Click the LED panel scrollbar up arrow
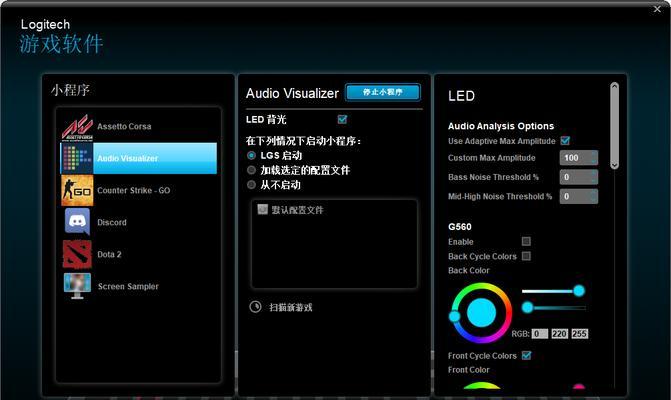The height and width of the screenshot is (400, 671). (x=615, y=86)
